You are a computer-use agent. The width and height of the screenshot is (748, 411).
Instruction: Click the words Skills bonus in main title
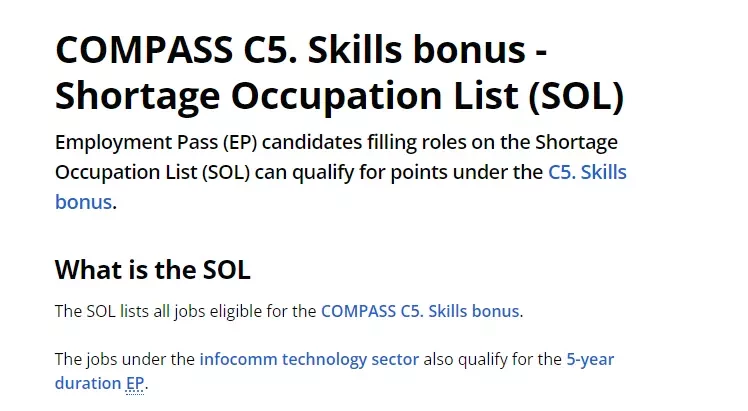click(x=416, y=50)
